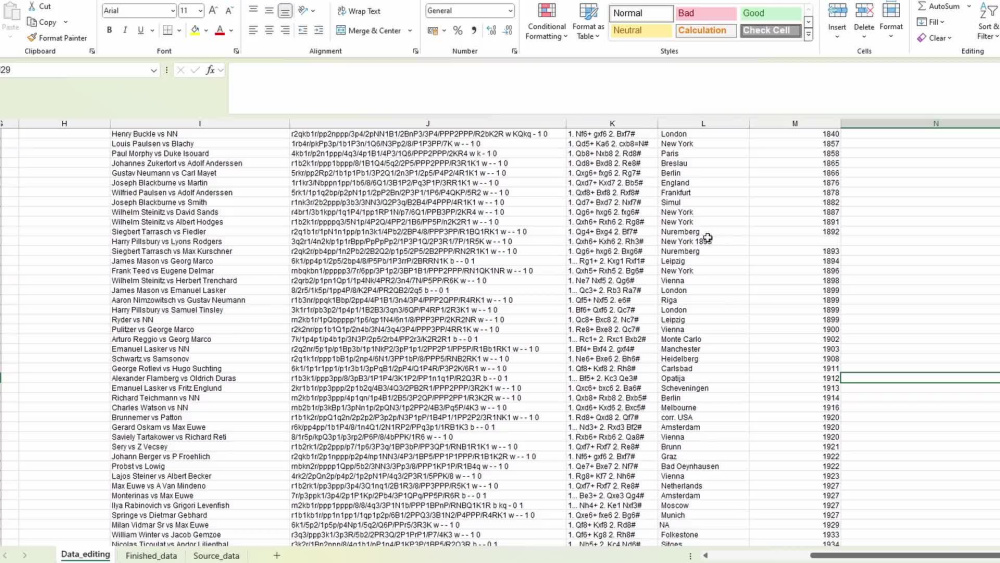The image size is (1000, 563).
Task: Decrease the indent
Action: pos(302,31)
